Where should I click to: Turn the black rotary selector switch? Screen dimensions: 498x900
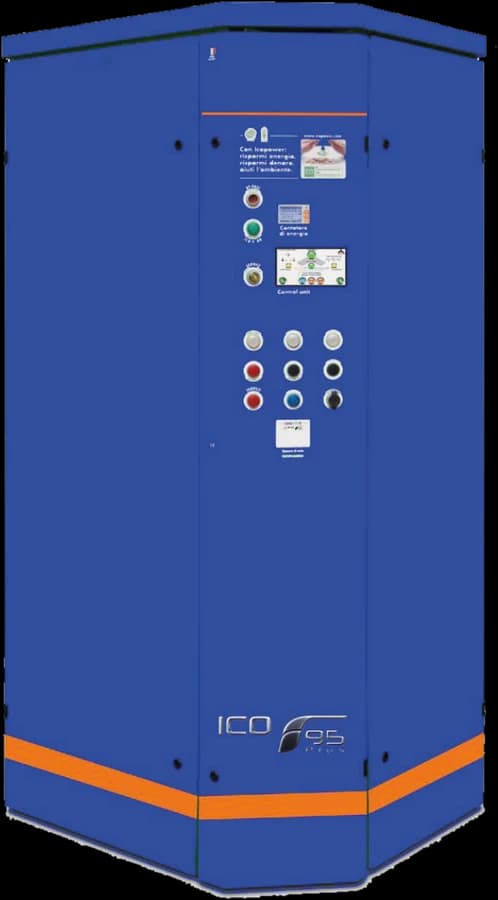pyautogui.click(x=333, y=399)
